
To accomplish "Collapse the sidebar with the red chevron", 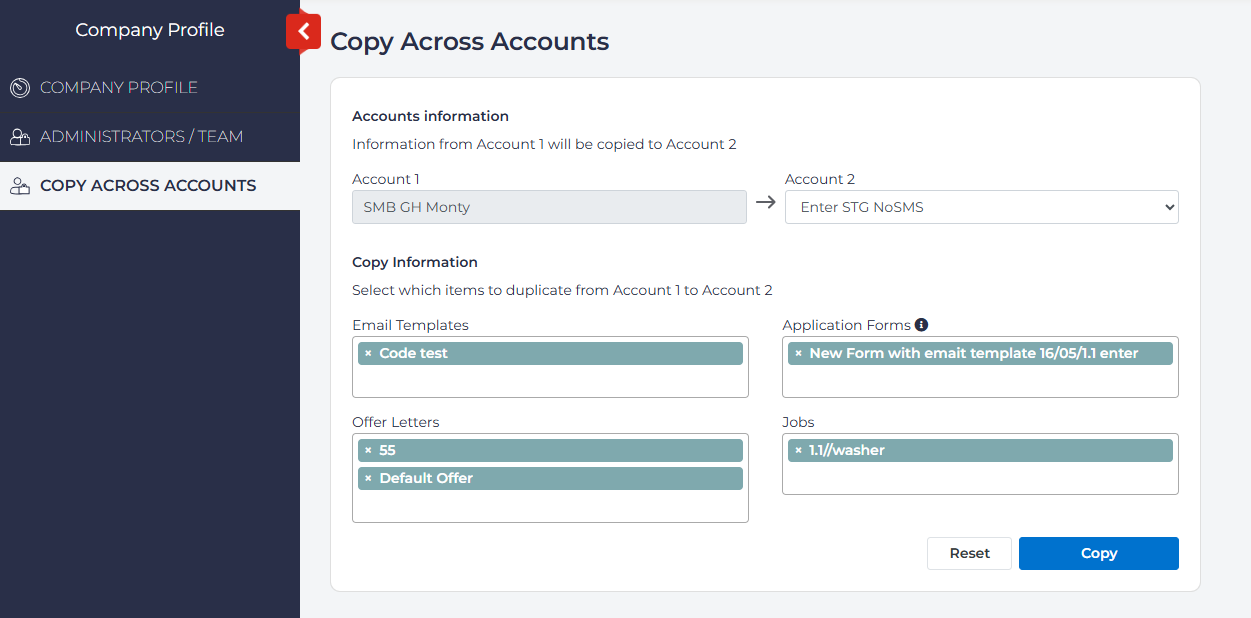I will coord(303,32).
